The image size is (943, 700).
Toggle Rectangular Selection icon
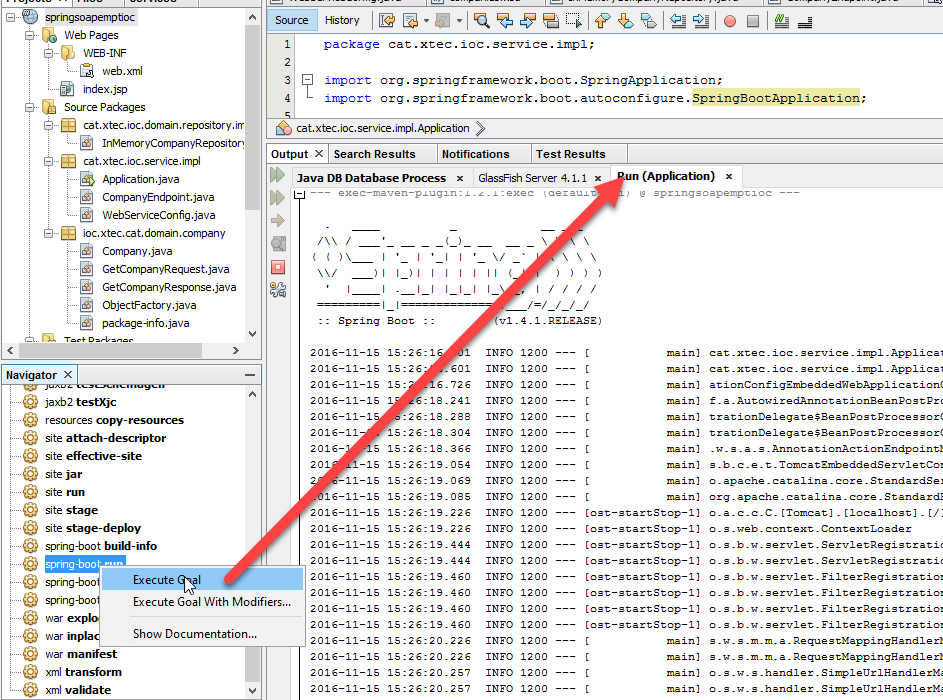point(574,21)
